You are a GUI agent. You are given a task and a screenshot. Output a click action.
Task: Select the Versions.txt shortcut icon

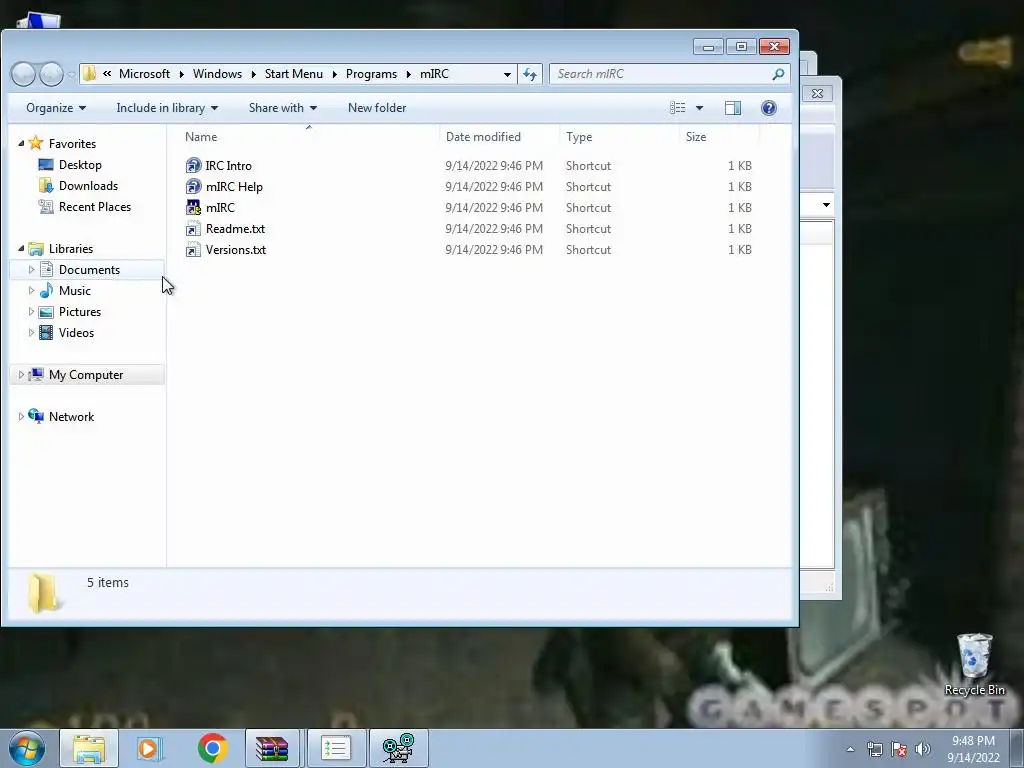pyautogui.click(x=193, y=249)
